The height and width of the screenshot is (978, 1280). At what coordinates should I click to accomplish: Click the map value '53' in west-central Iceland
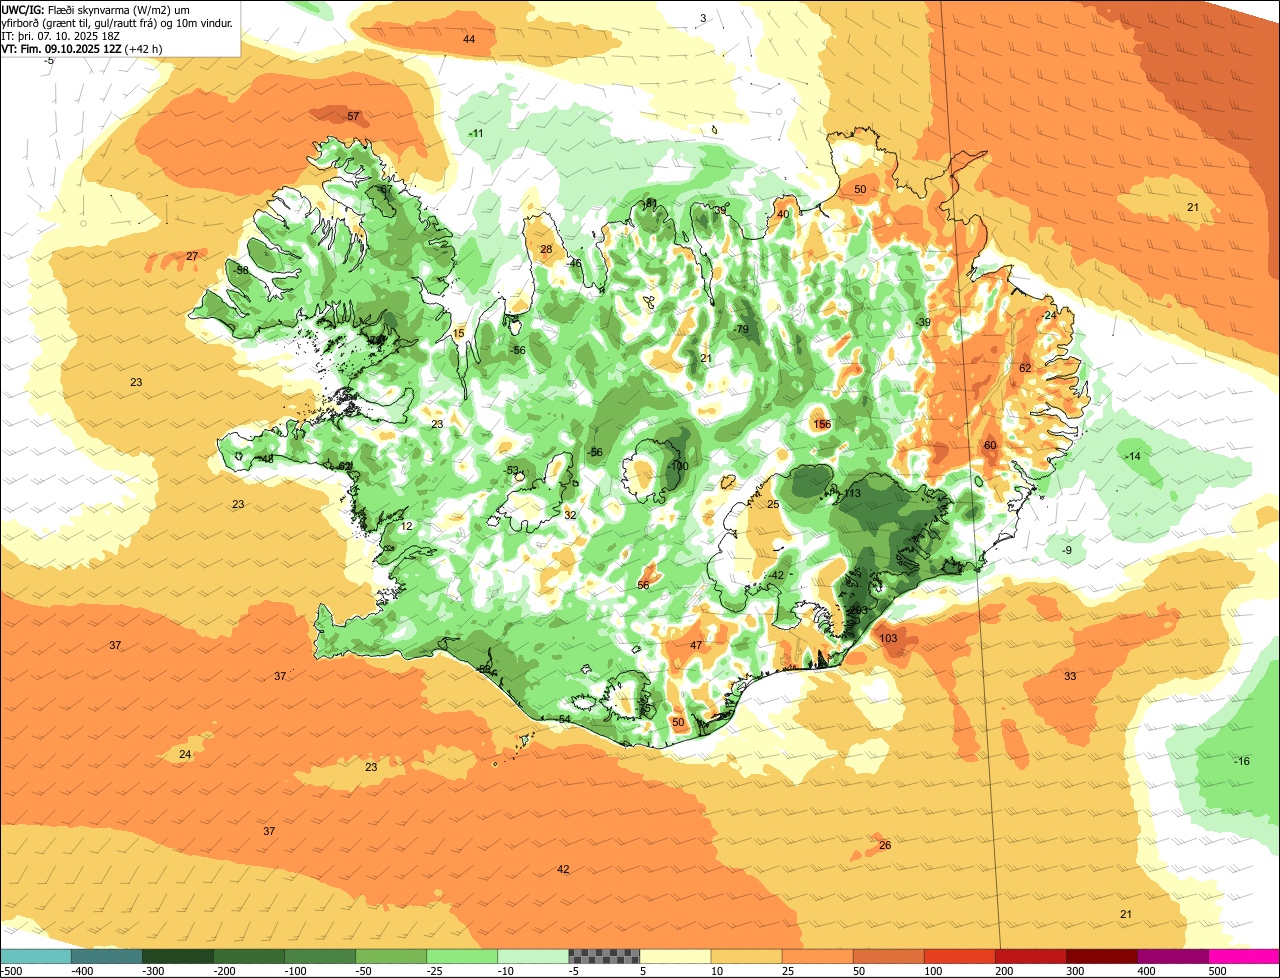point(513,470)
